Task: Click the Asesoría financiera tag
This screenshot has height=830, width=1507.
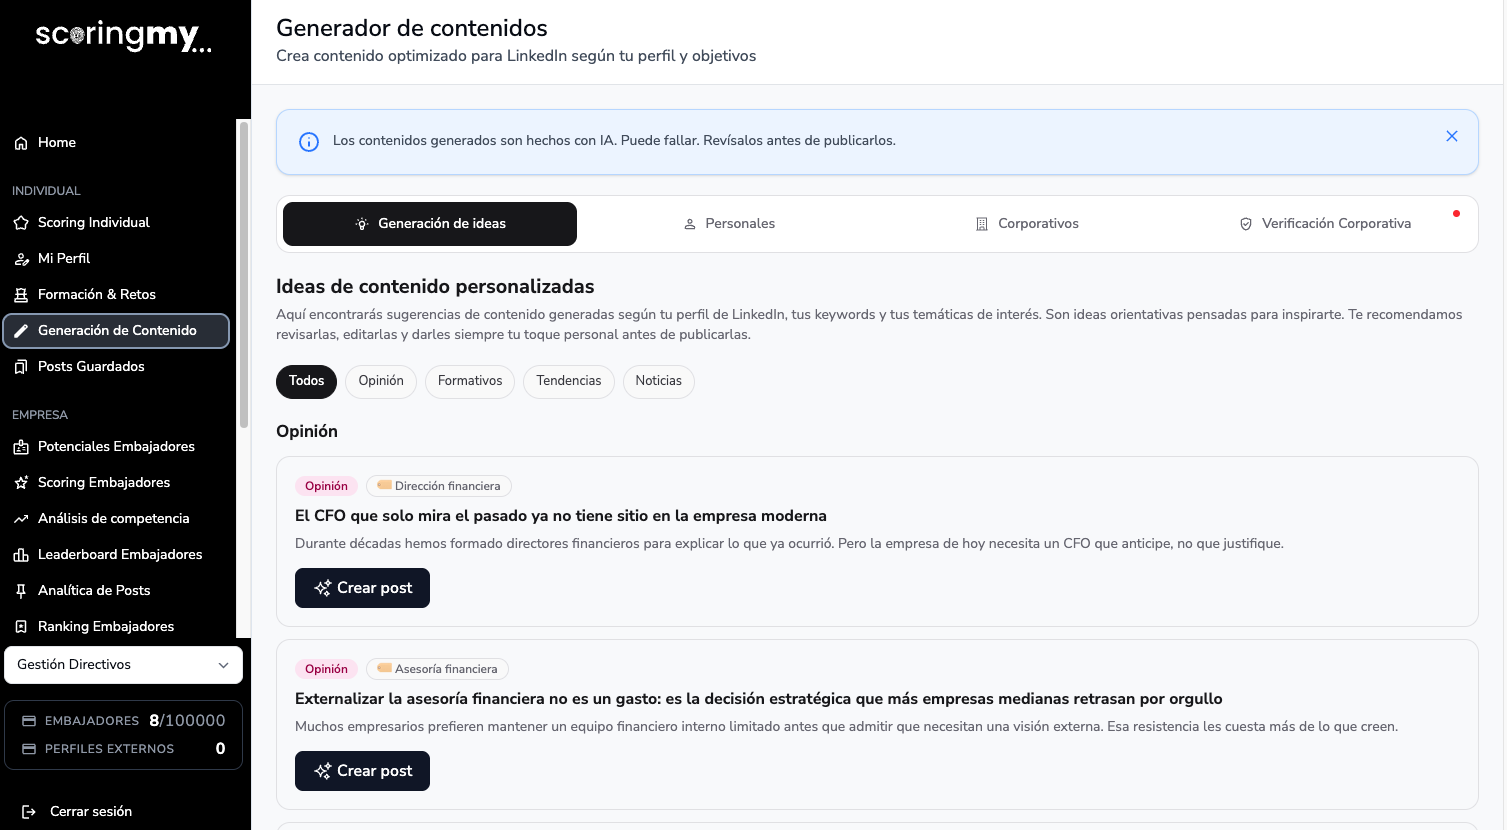Action: coord(437,669)
